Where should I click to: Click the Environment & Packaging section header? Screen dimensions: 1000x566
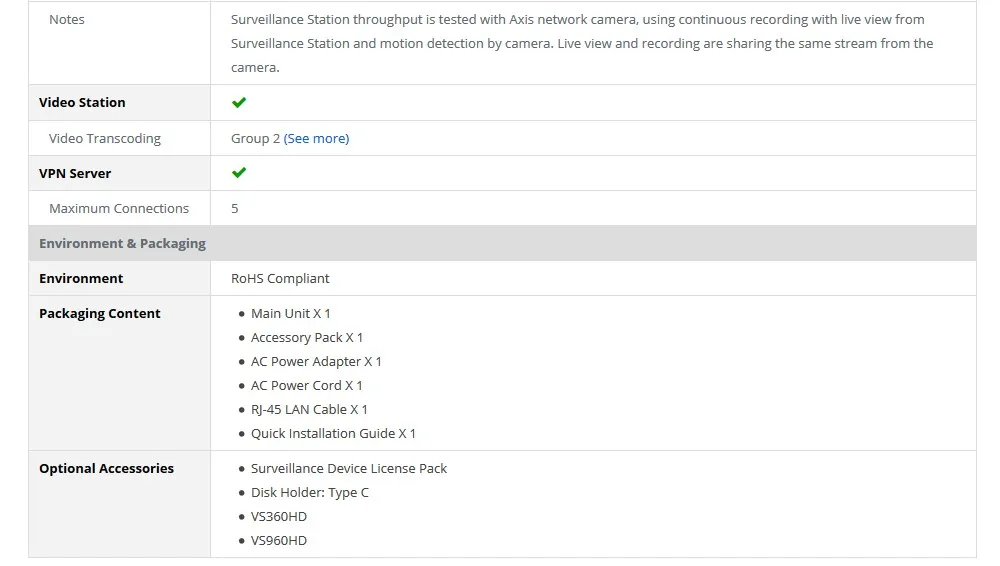coord(122,244)
